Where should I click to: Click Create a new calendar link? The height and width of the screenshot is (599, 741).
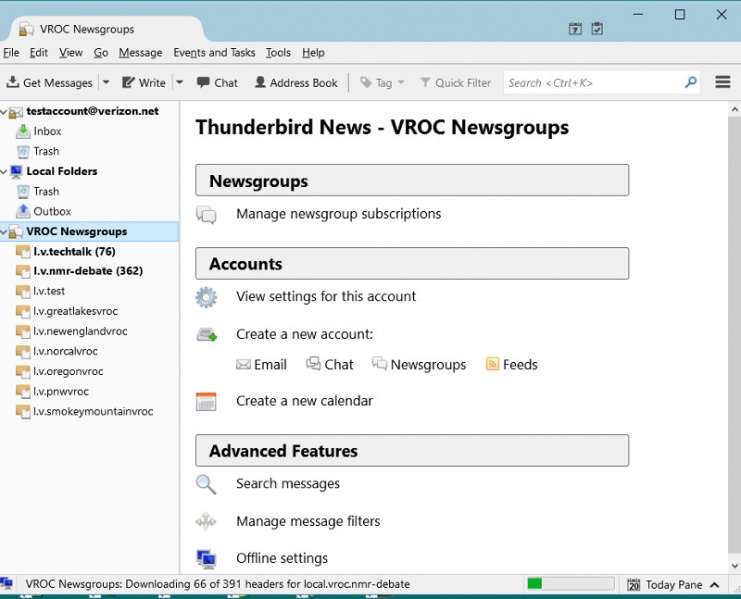pyautogui.click(x=304, y=401)
